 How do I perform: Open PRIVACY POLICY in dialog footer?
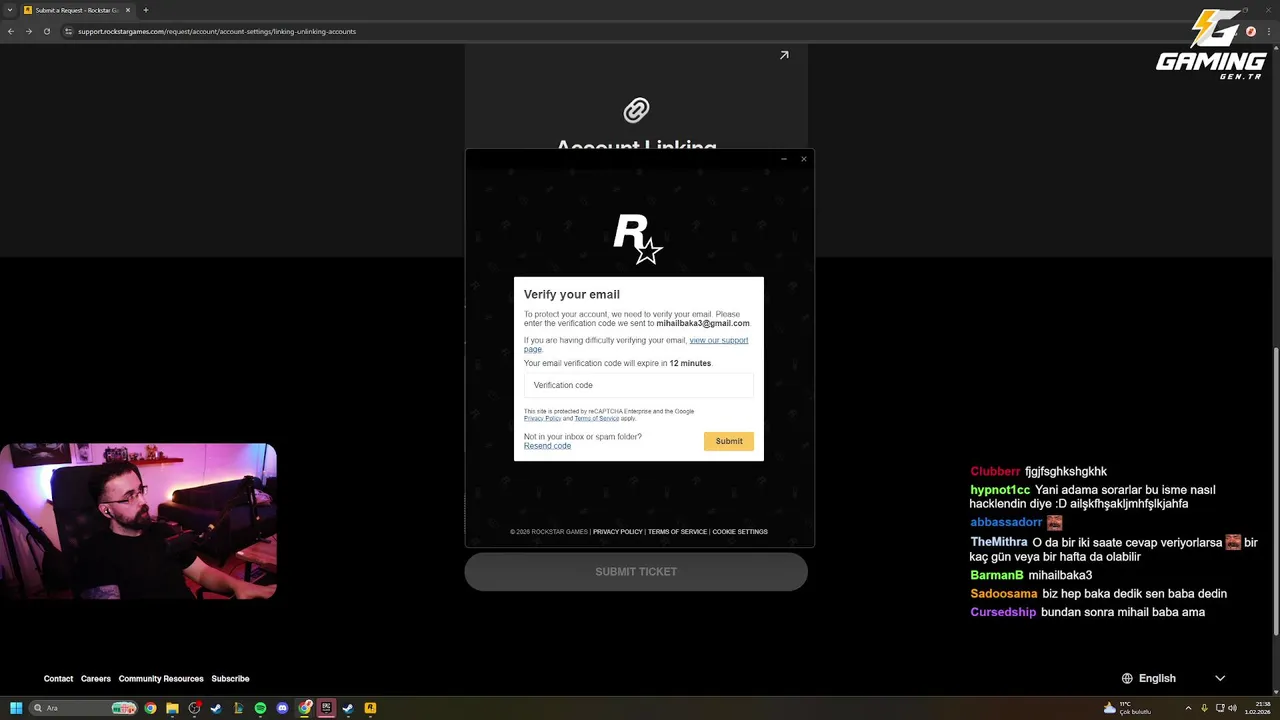[617, 532]
